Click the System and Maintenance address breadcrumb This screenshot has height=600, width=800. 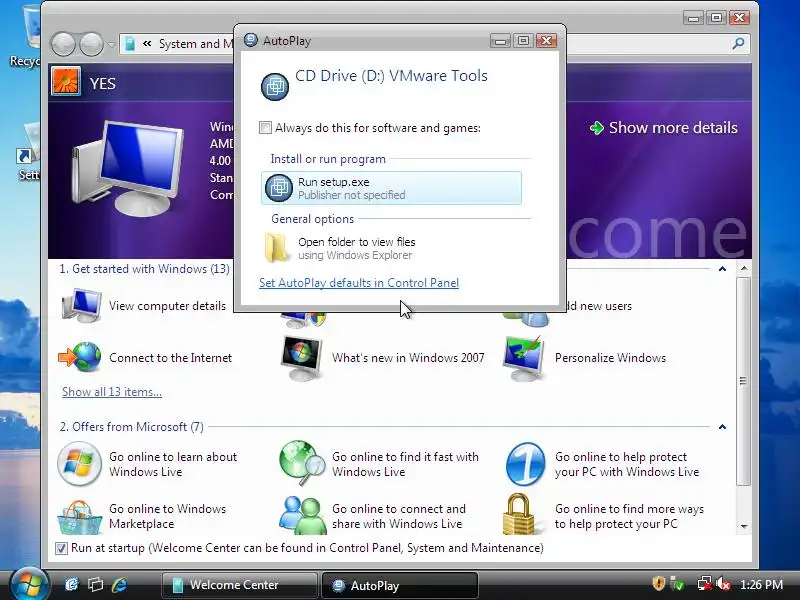click(196, 44)
